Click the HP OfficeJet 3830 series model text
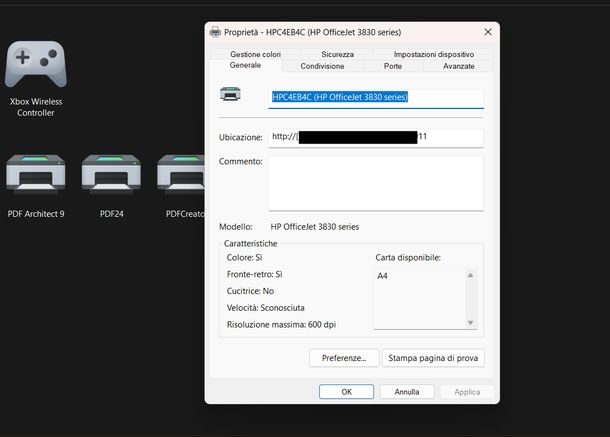 315,227
